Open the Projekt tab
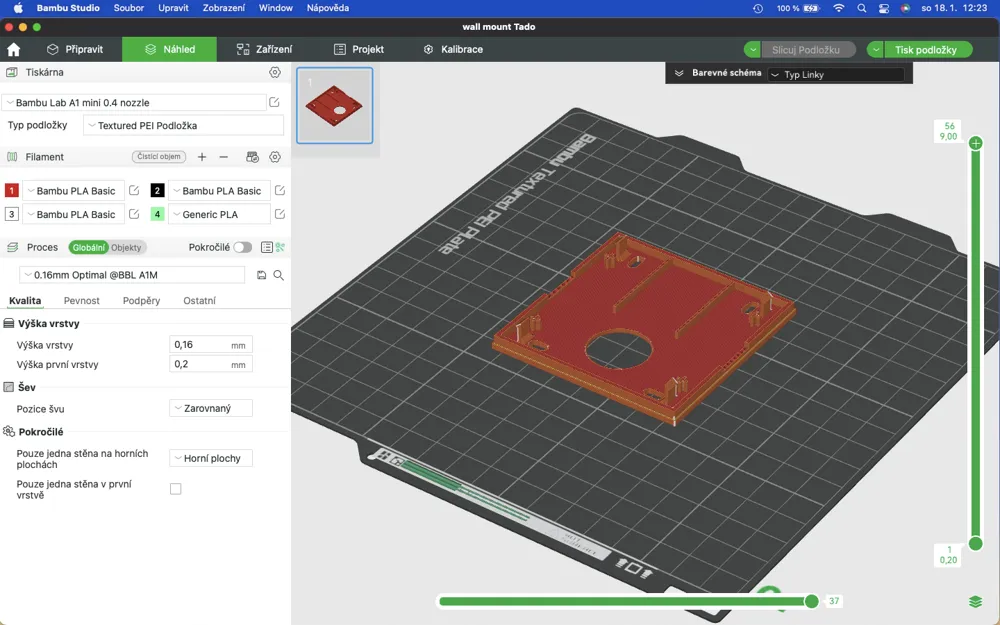 (359, 49)
